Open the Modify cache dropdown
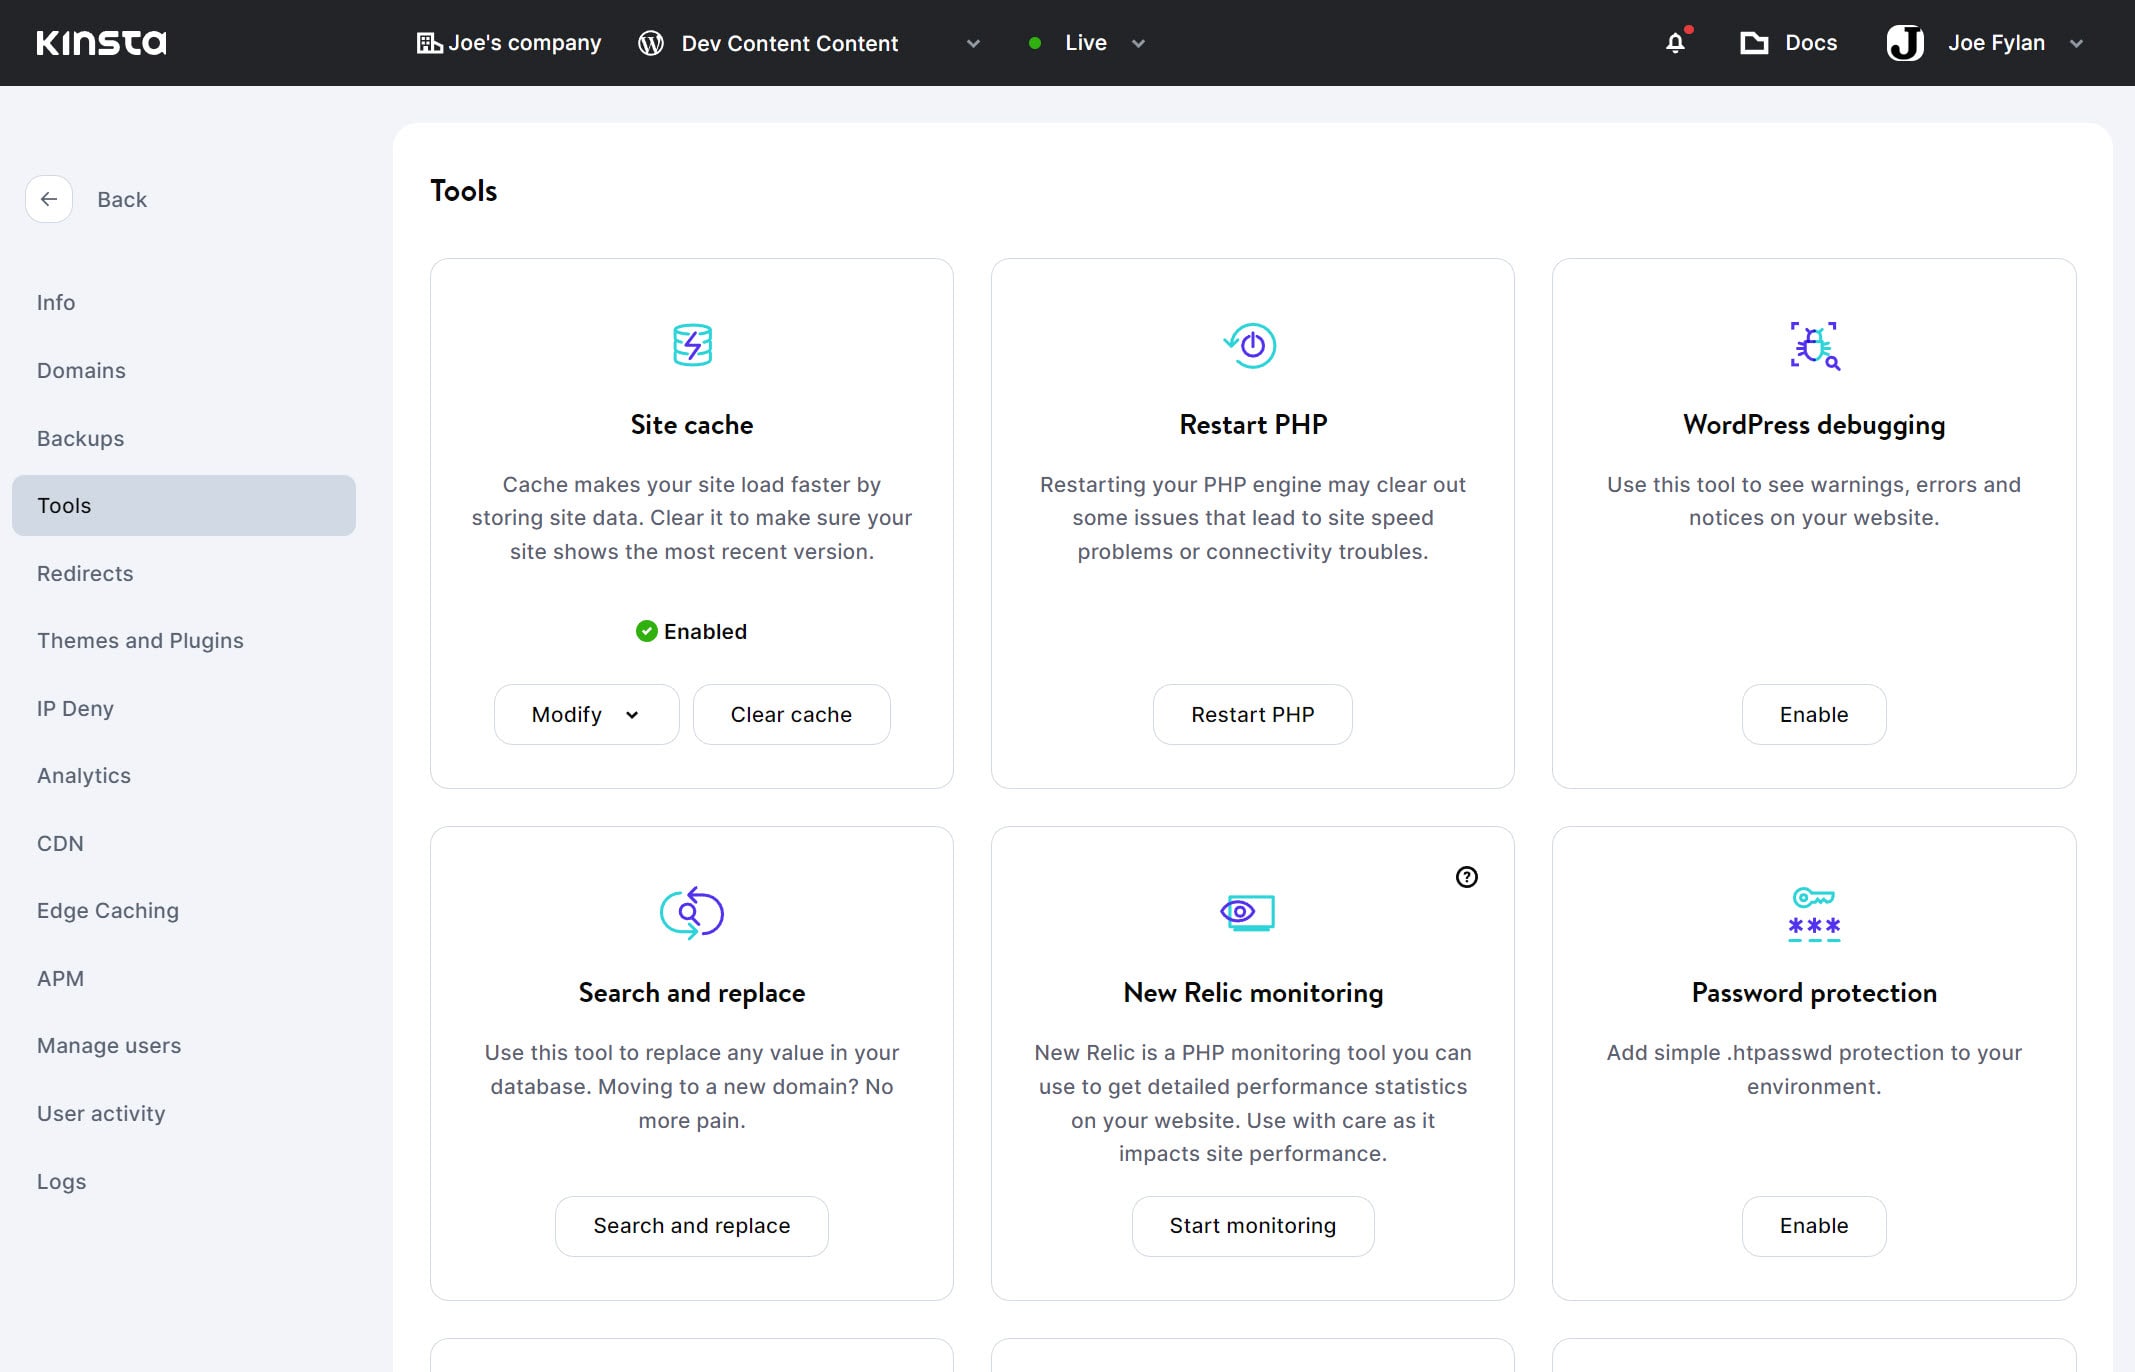The height and width of the screenshot is (1372, 2135). [x=586, y=714]
